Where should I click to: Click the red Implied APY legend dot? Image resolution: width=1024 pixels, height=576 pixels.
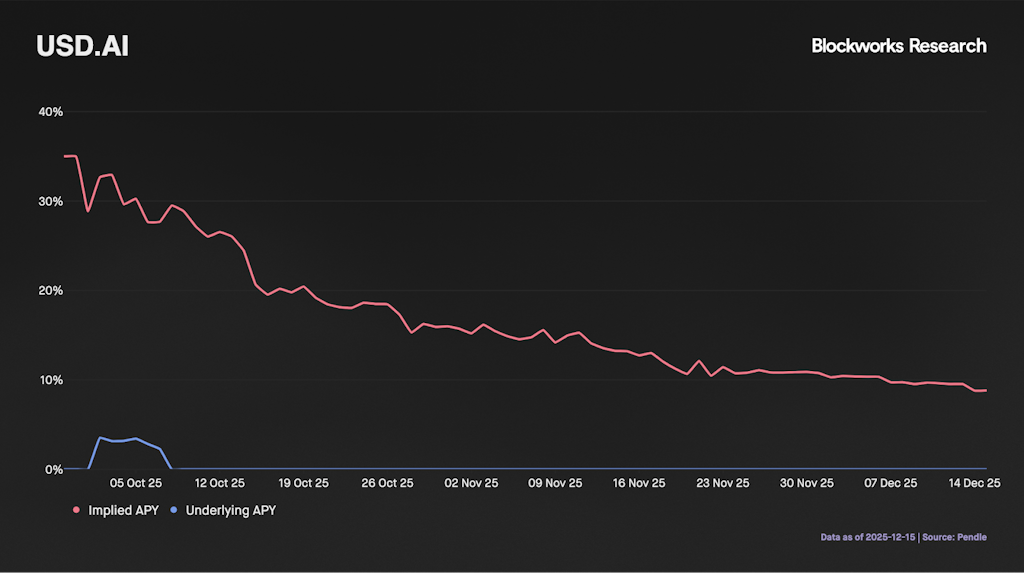pyautogui.click(x=77, y=510)
